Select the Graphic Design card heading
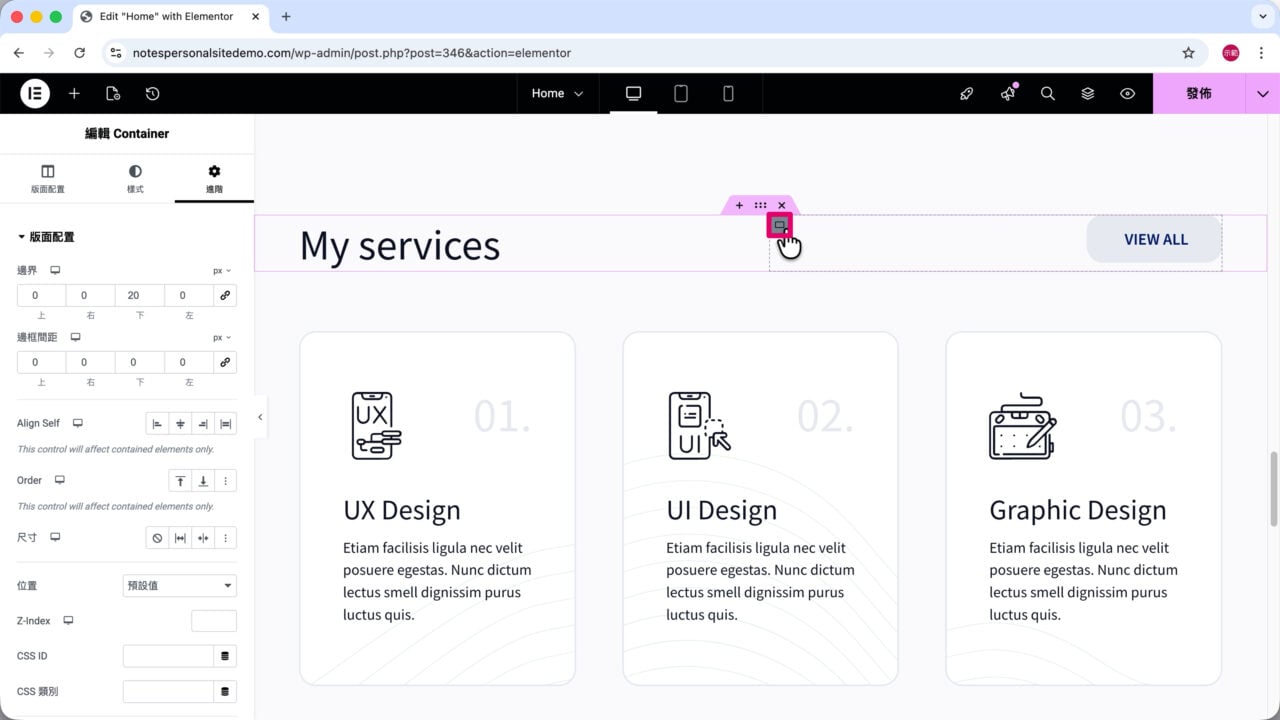The height and width of the screenshot is (720, 1280). tap(1078, 510)
